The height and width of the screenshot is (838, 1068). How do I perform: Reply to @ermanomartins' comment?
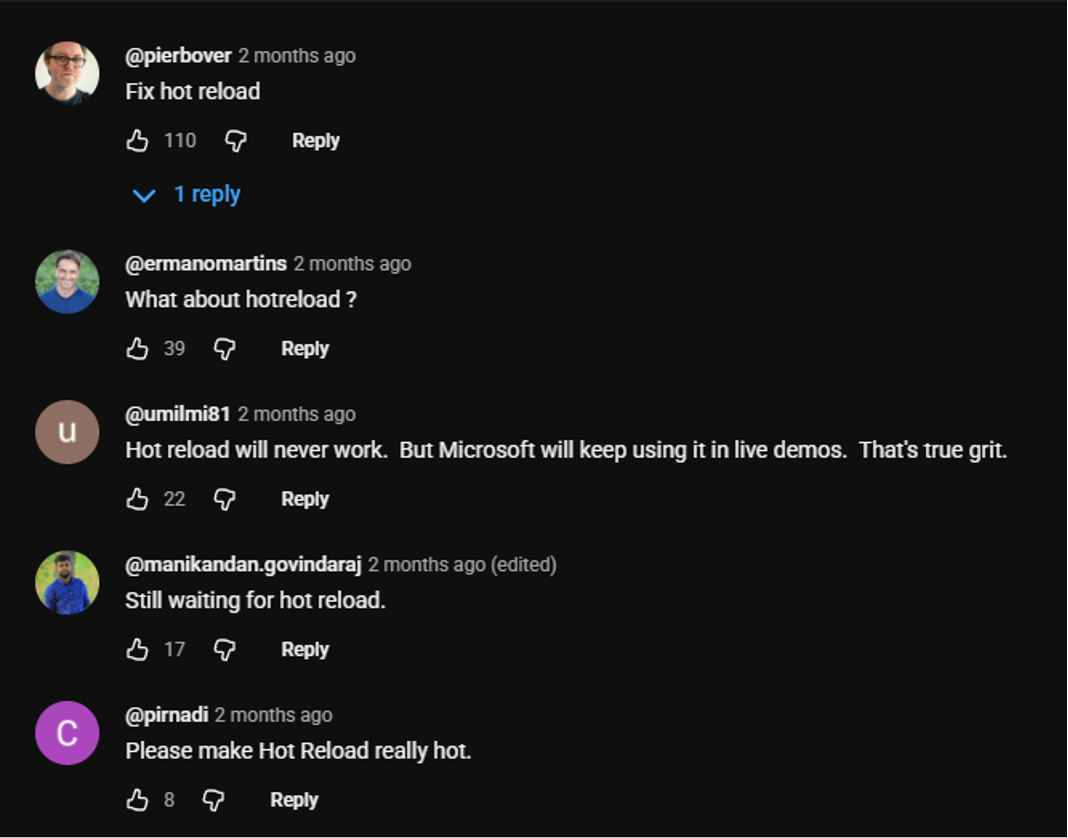(304, 348)
